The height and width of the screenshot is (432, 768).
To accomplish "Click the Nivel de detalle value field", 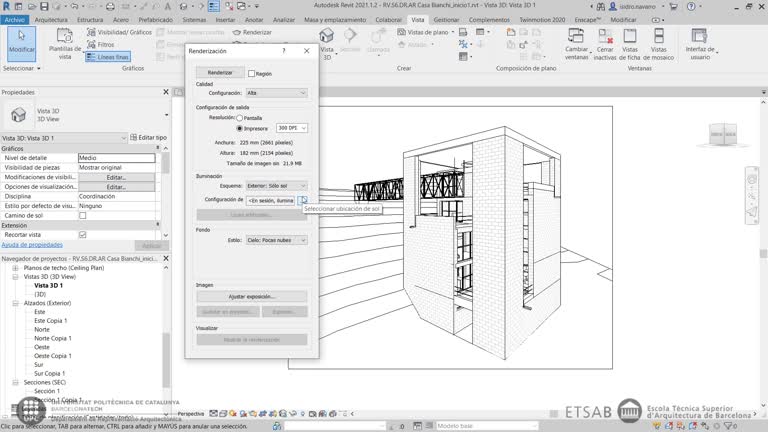I will [117, 158].
